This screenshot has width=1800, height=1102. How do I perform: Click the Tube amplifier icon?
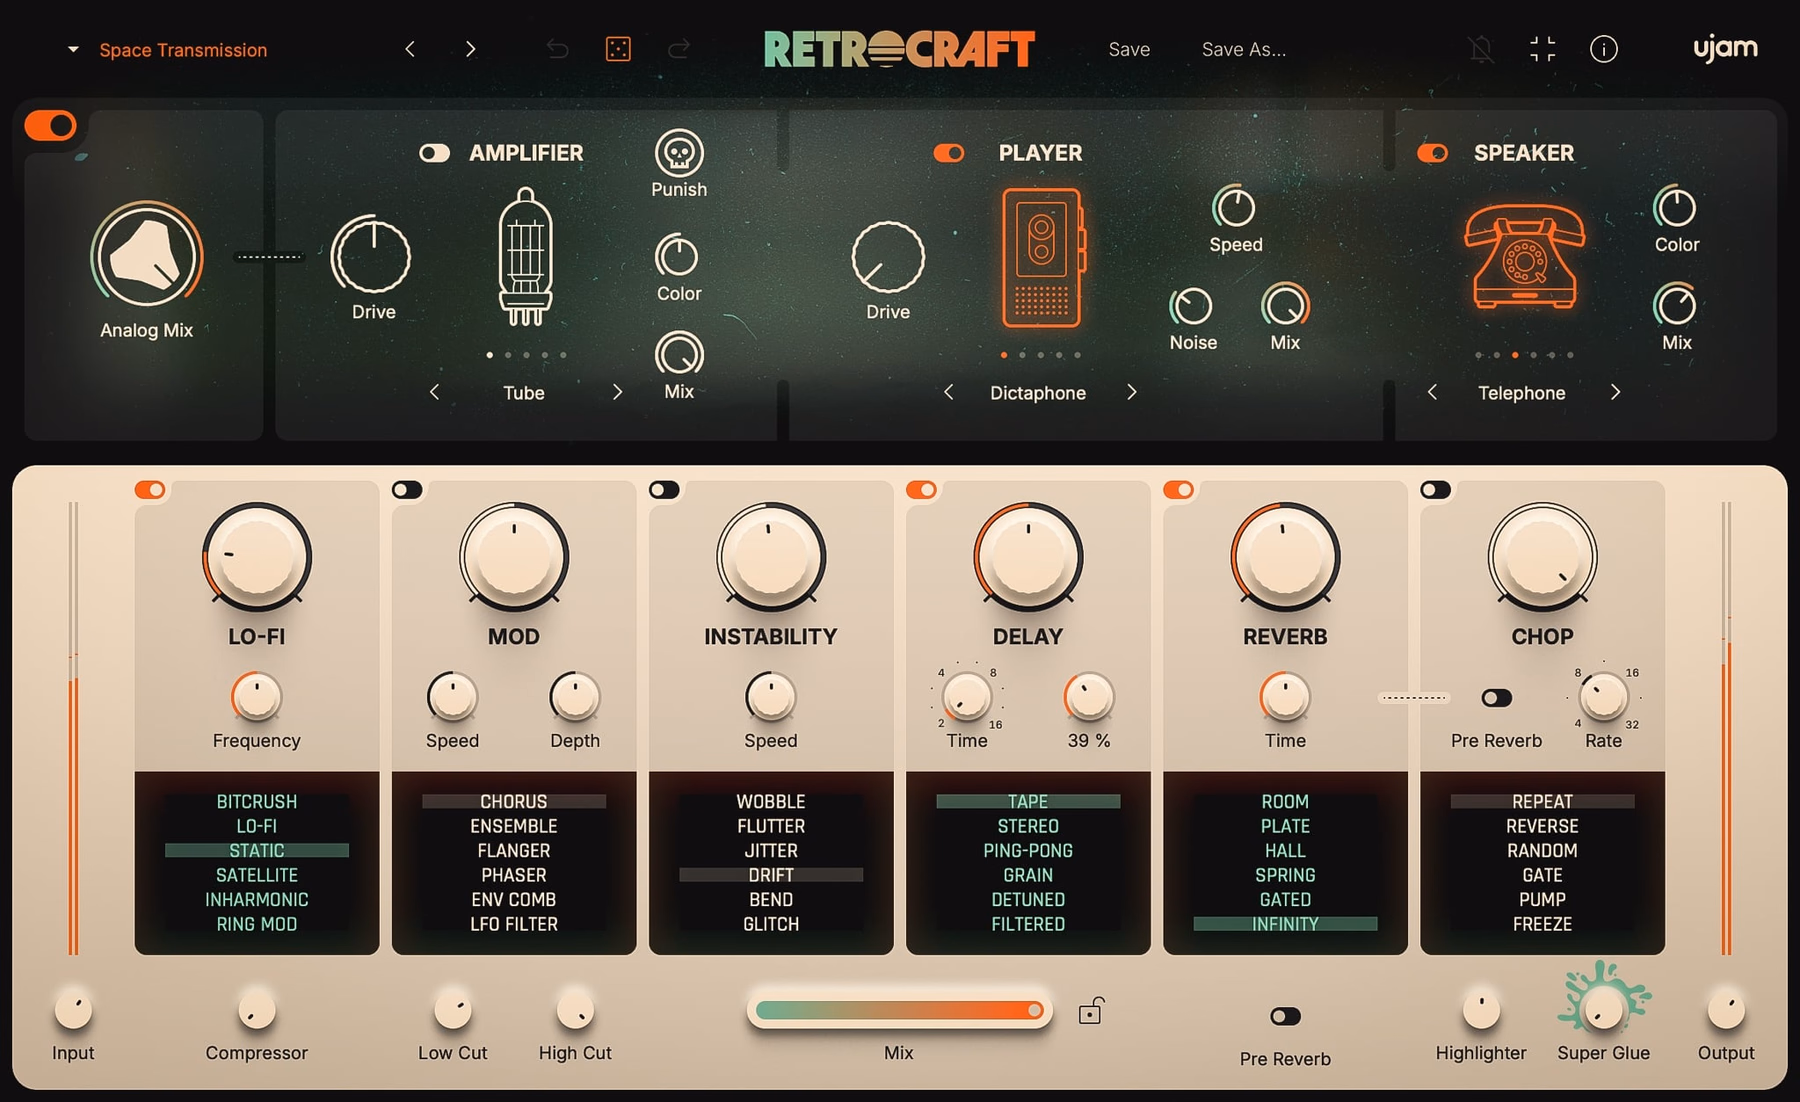[525, 256]
